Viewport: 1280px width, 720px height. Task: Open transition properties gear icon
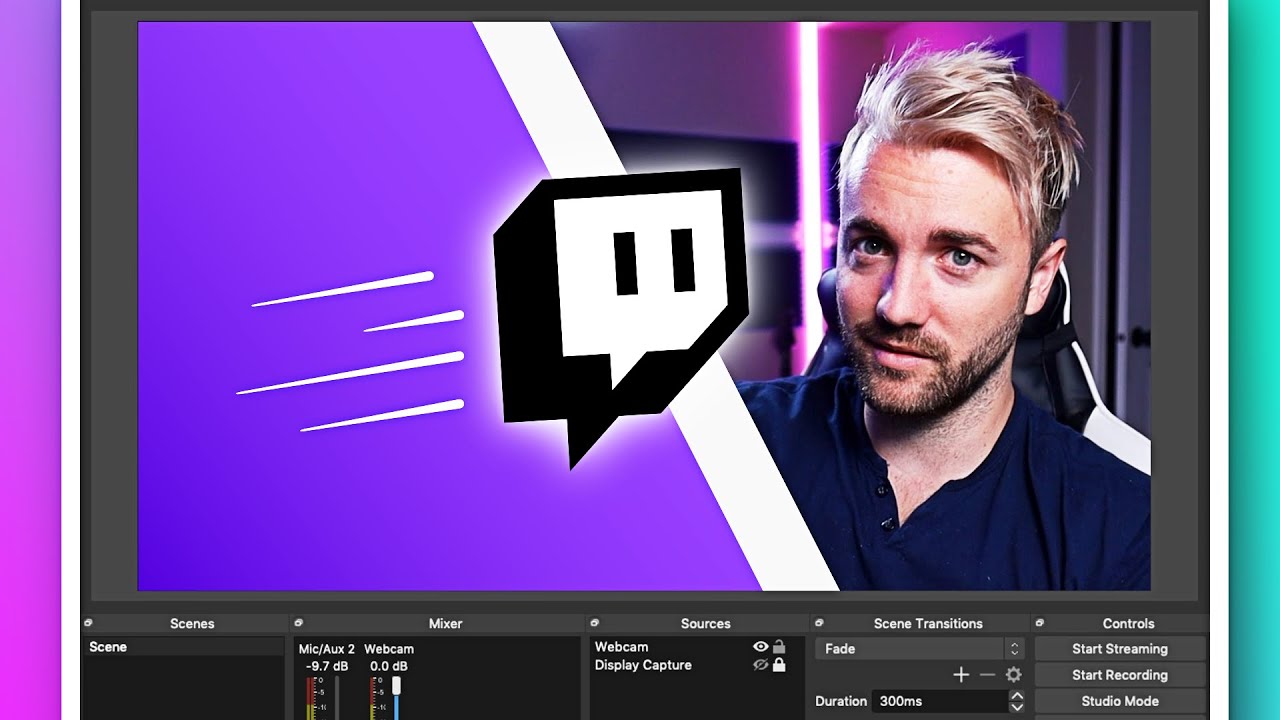1014,675
